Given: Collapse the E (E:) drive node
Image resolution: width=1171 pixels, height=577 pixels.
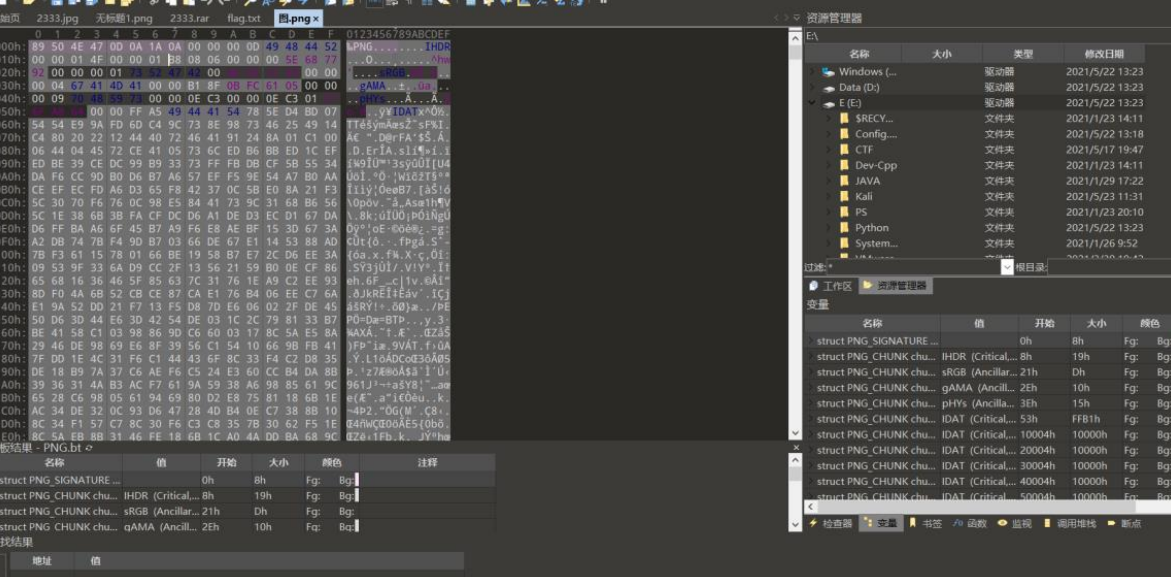Looking at the screenshot, I should pyautogui.click(x=813, y=103).
